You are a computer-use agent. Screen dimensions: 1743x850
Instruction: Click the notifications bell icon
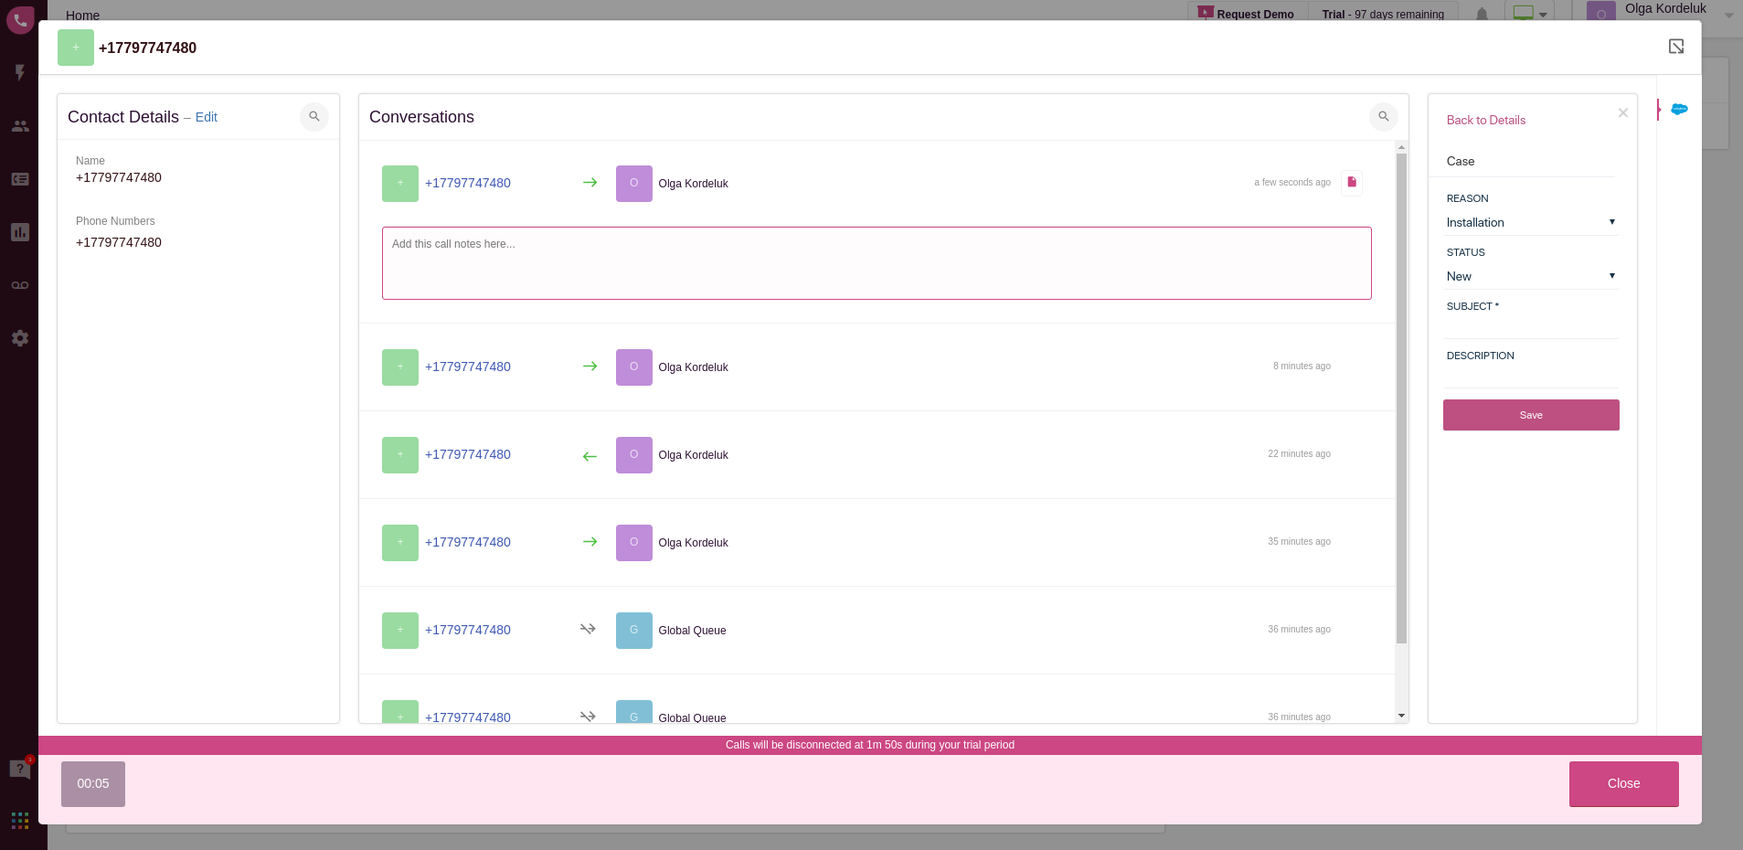click(x=1482, y=14)
